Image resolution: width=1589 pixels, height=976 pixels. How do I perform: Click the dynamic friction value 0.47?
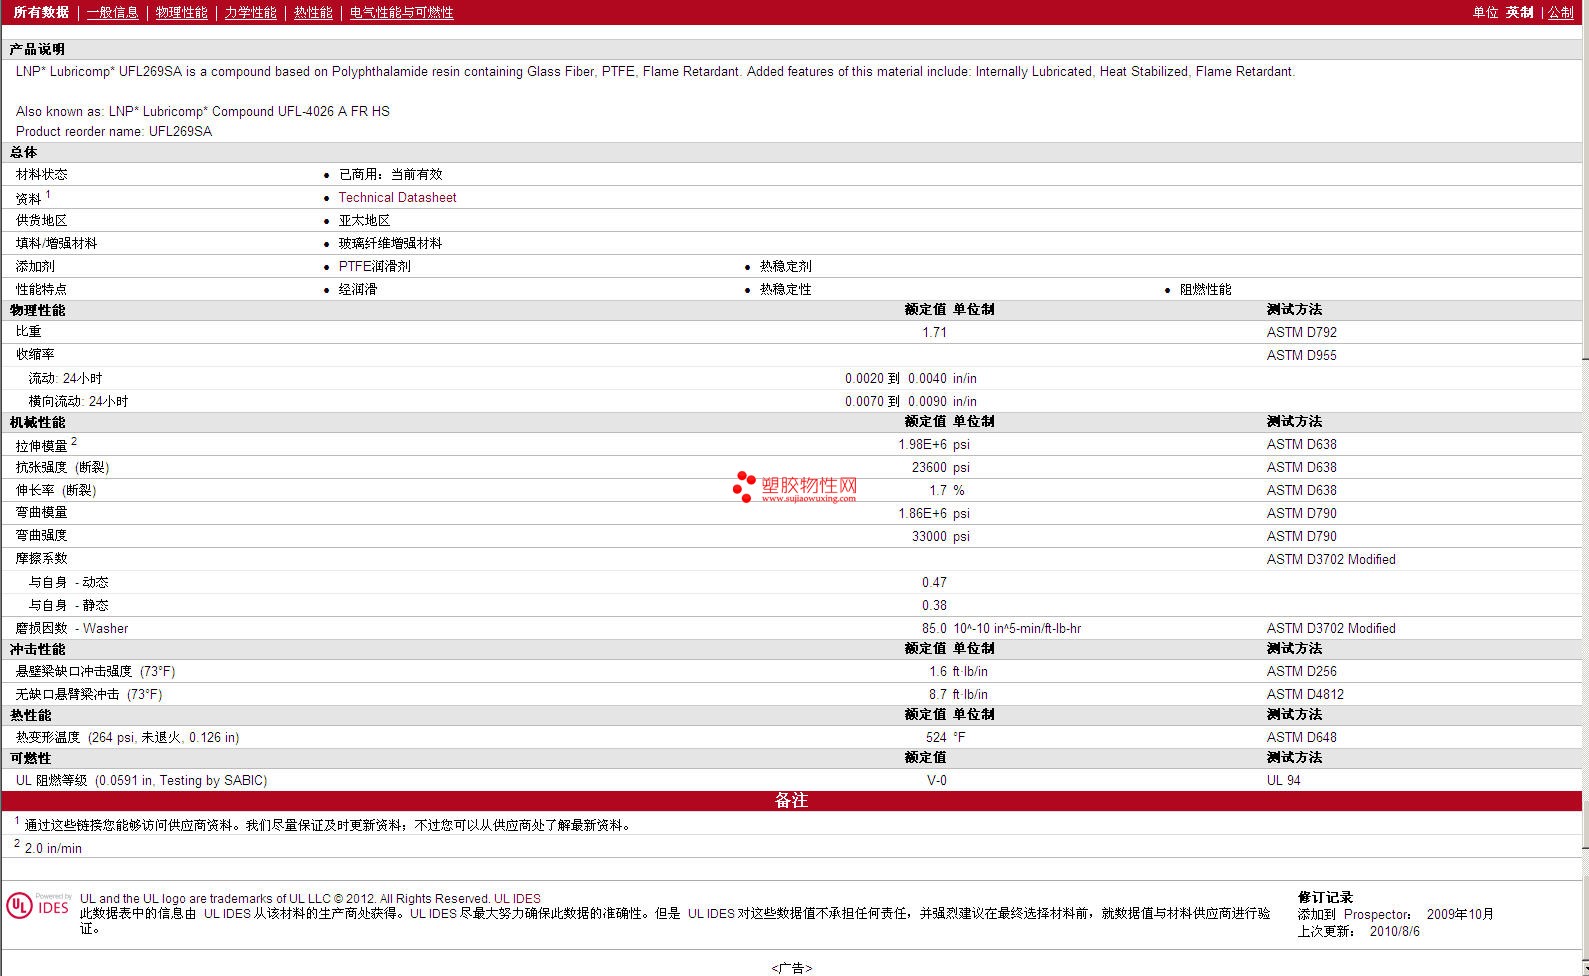pyautogui.click(x=934, y=582)
